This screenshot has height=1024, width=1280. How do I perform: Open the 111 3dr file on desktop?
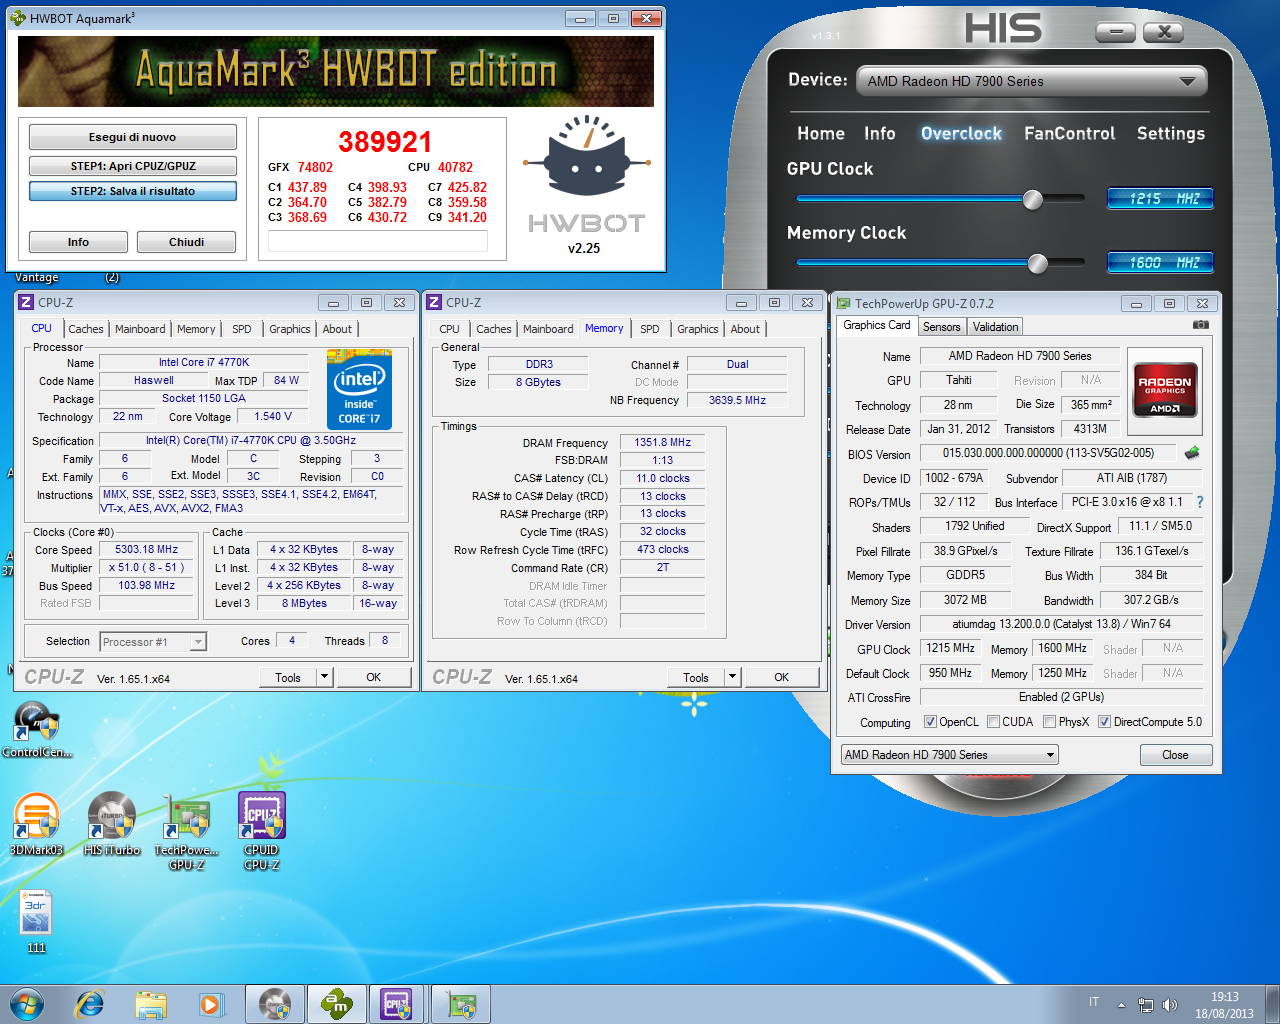36,921
